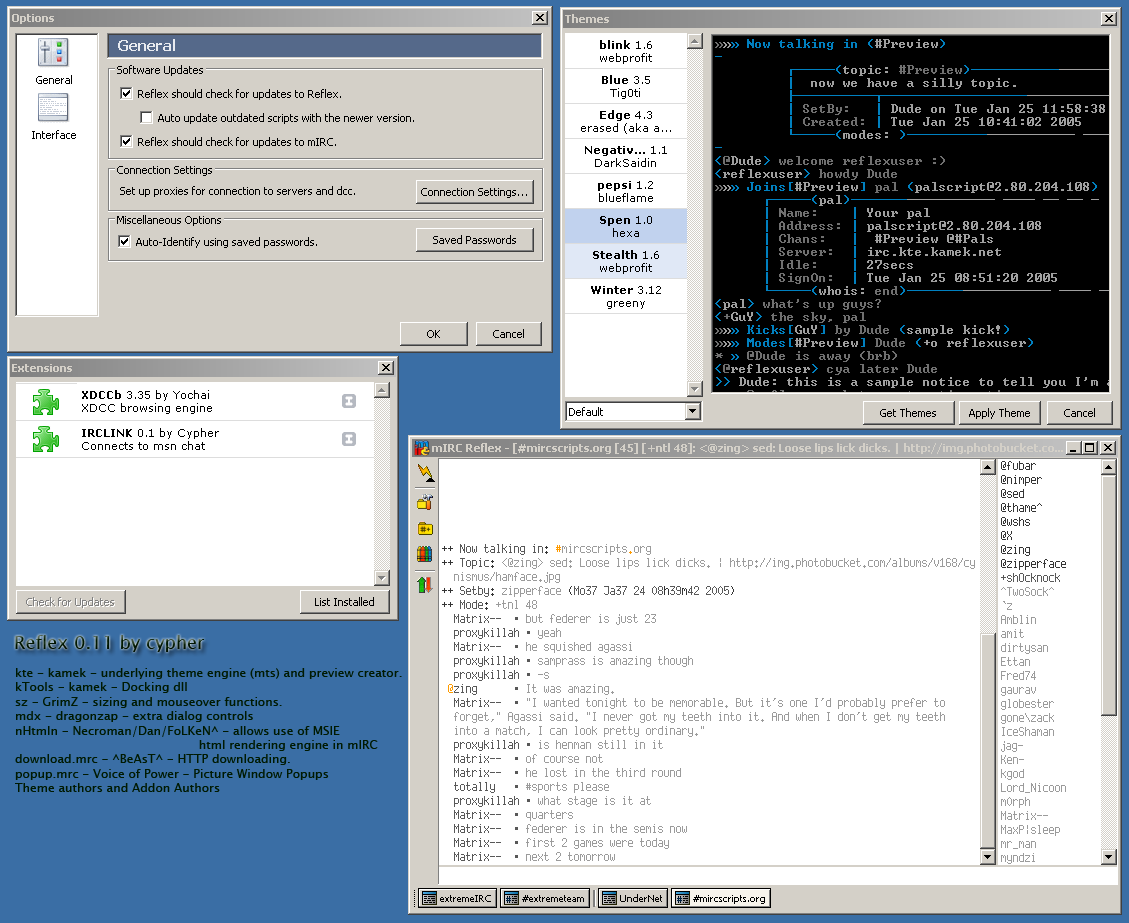Click the Saved Passwords button
The width and height of the screenshot is (1129, 923).
[x=474, y=240]
